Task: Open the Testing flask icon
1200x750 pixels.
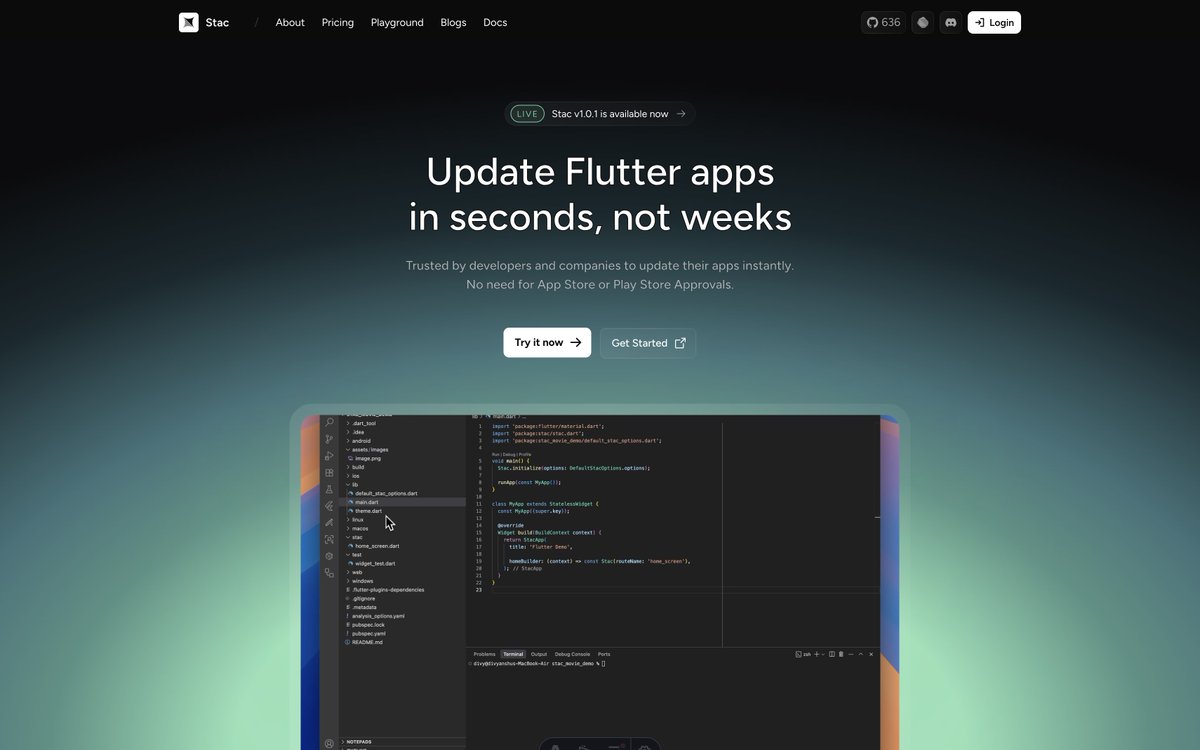Action: (329, 490)
